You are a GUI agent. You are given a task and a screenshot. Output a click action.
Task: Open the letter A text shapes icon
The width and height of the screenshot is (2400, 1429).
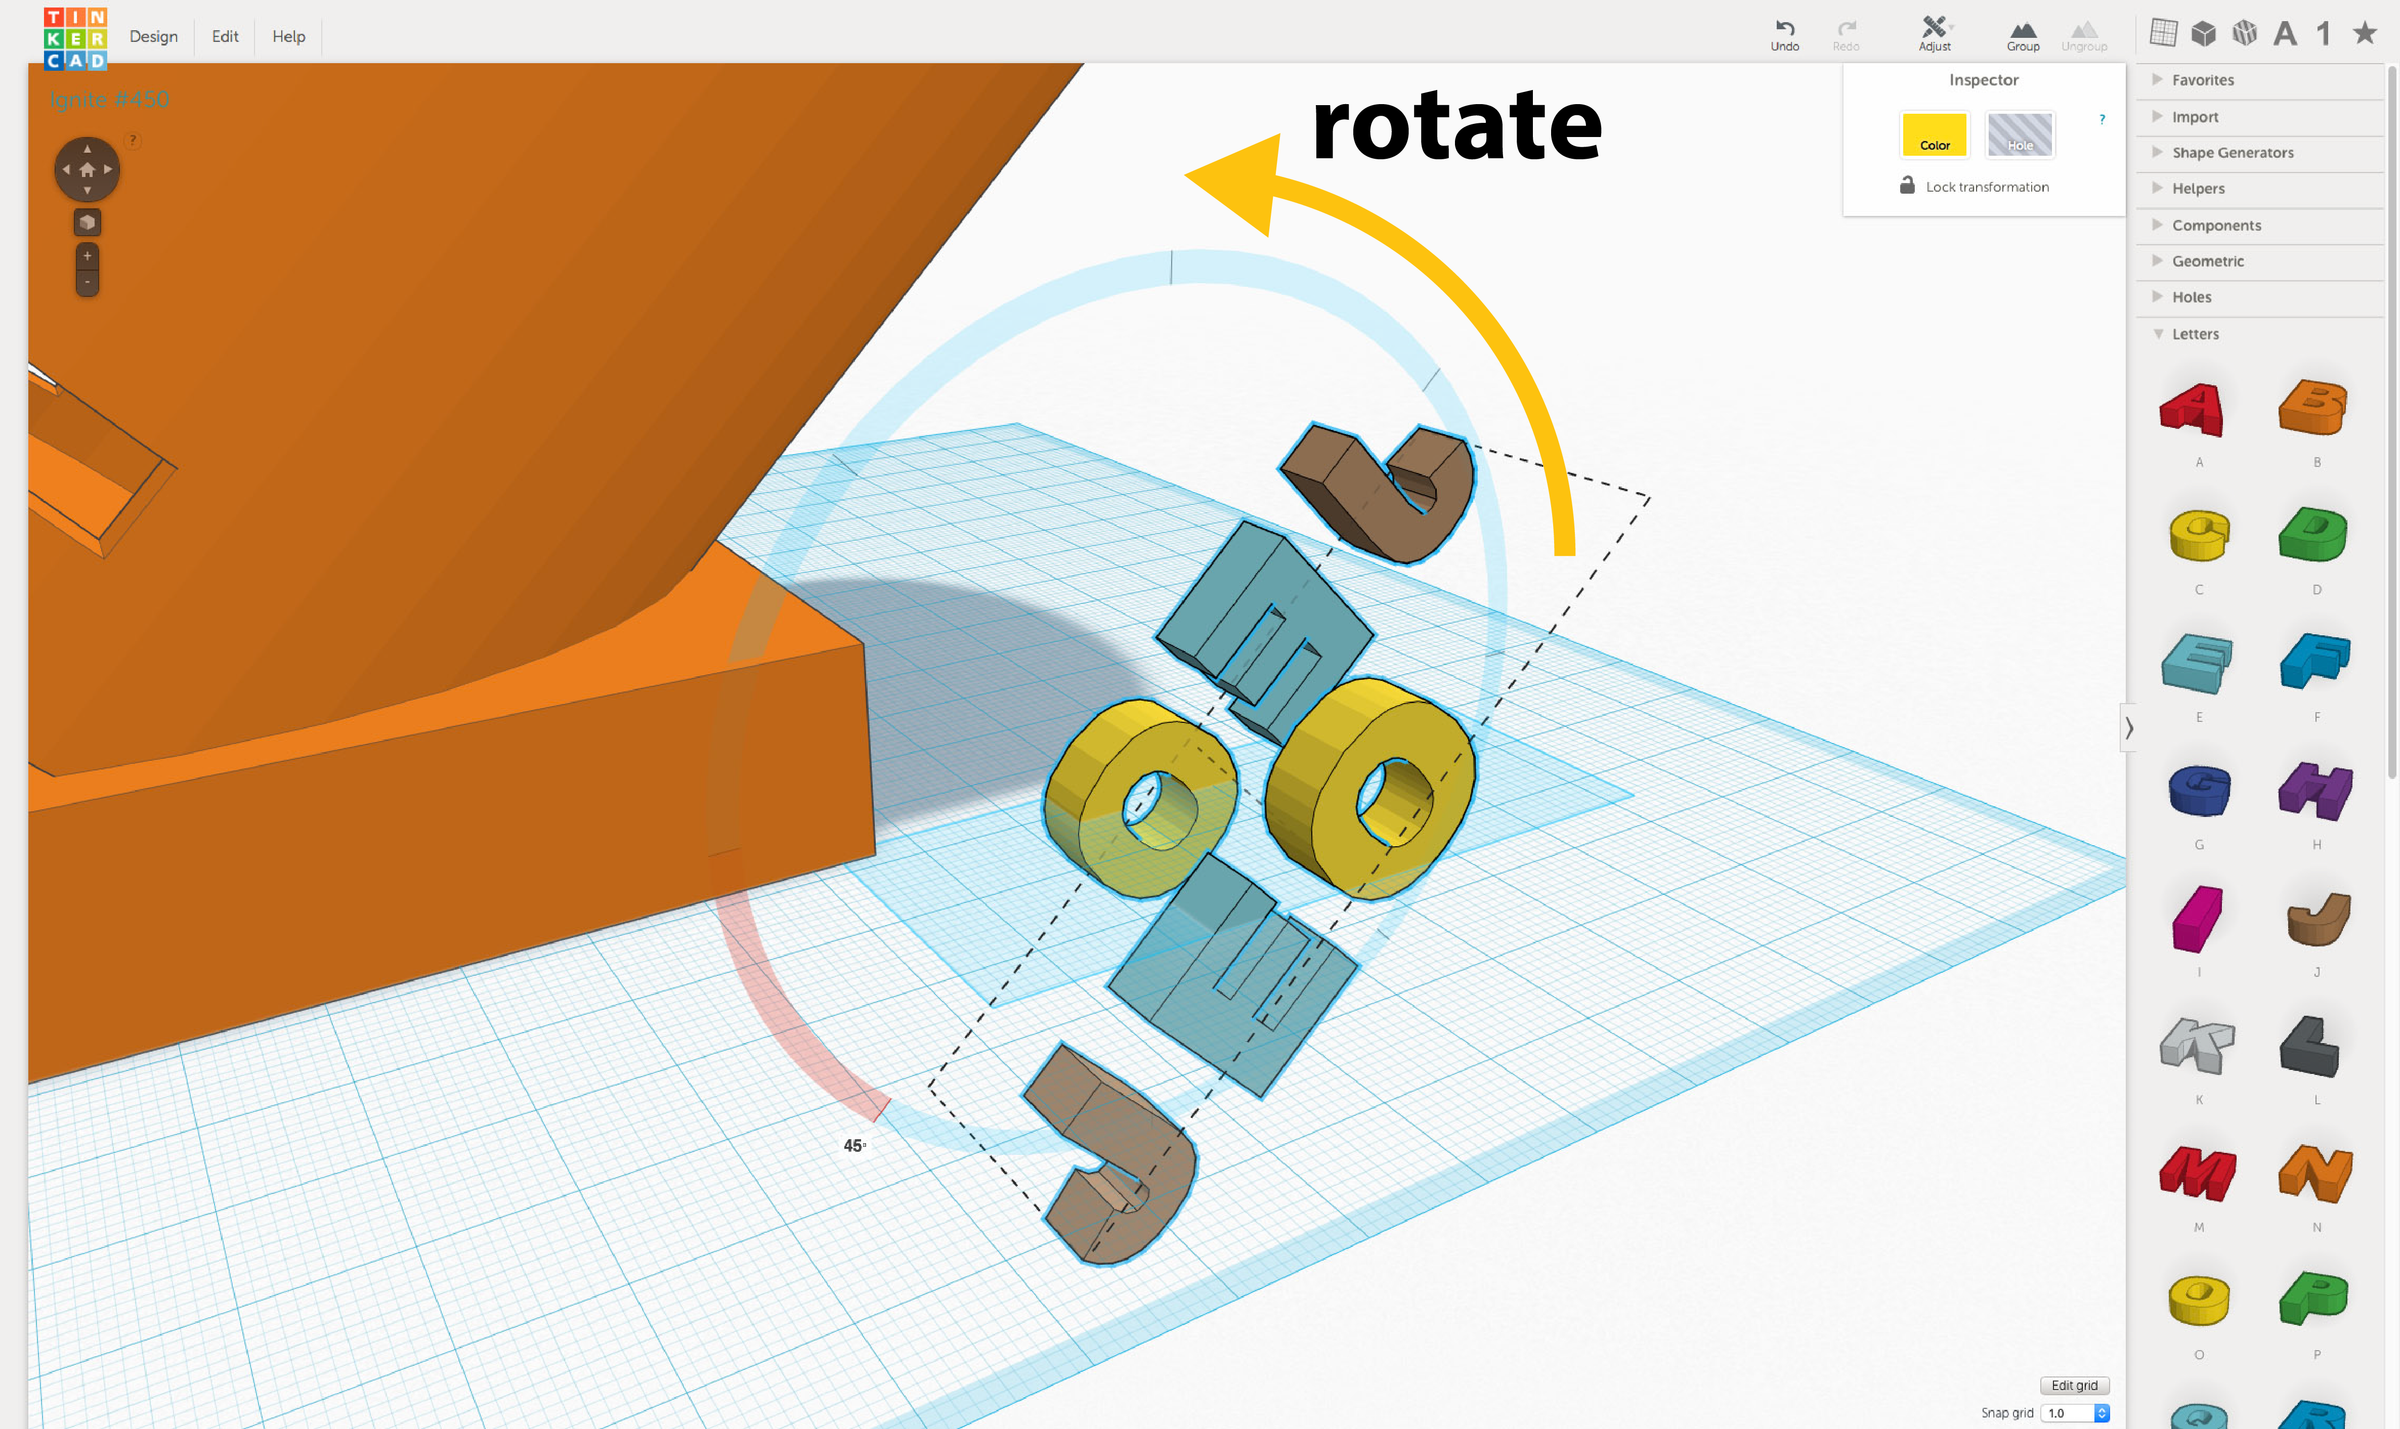[2284, 34]
